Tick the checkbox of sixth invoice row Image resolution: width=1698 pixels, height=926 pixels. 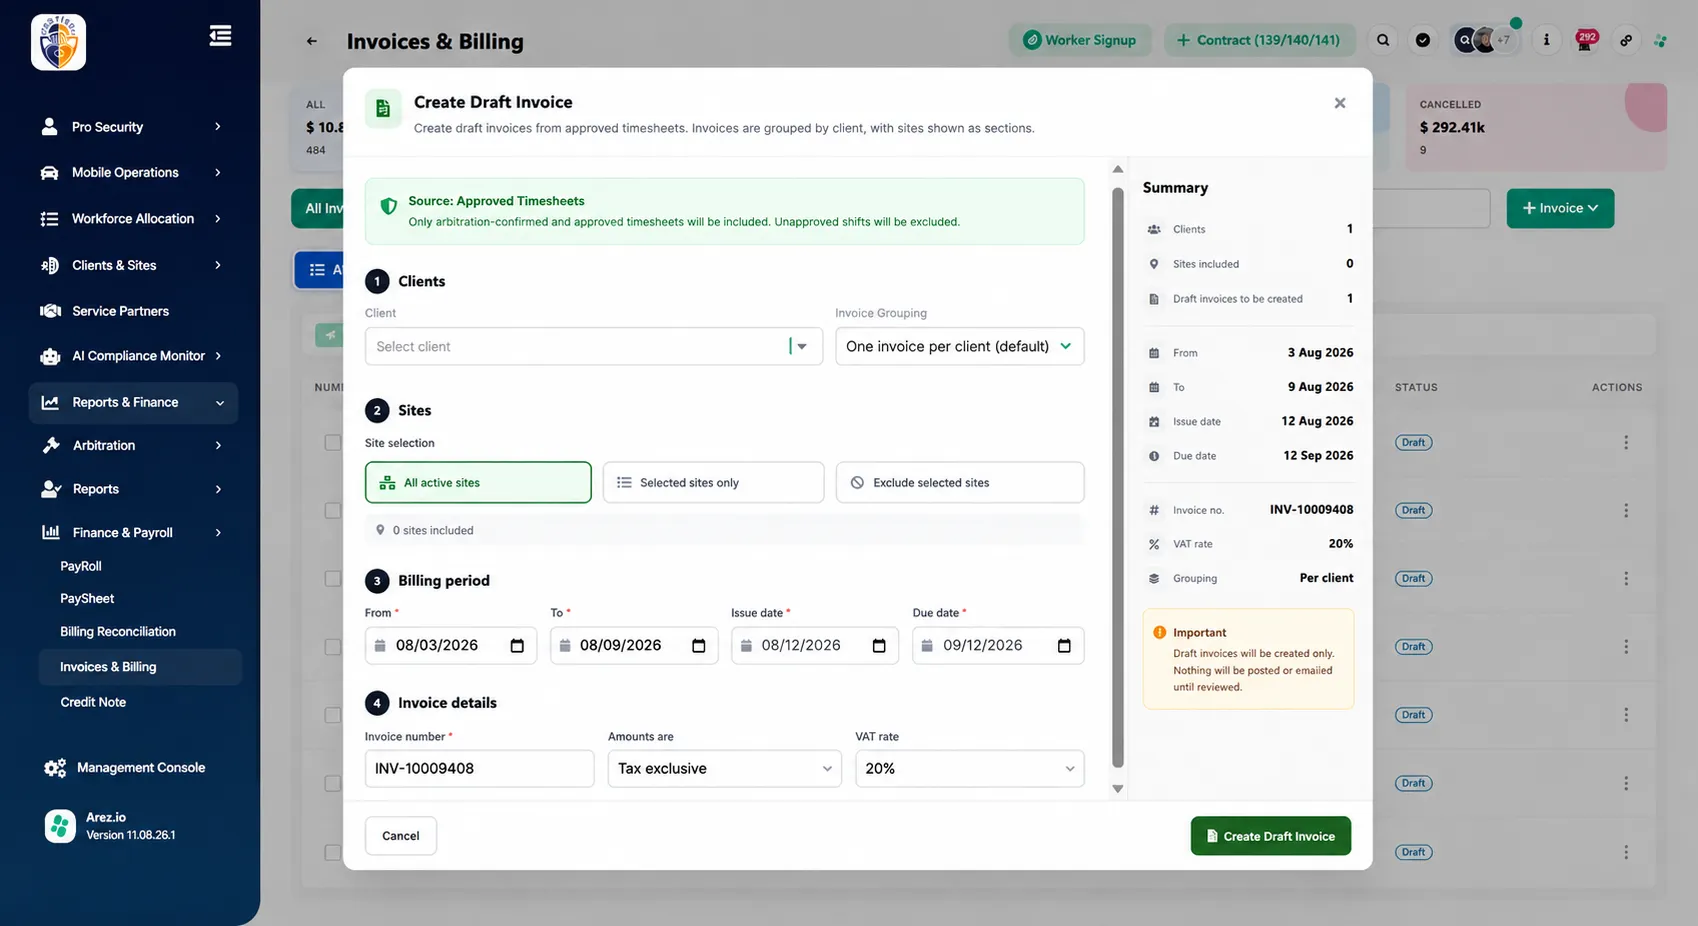pyautogui.click(x=333, y=784)
